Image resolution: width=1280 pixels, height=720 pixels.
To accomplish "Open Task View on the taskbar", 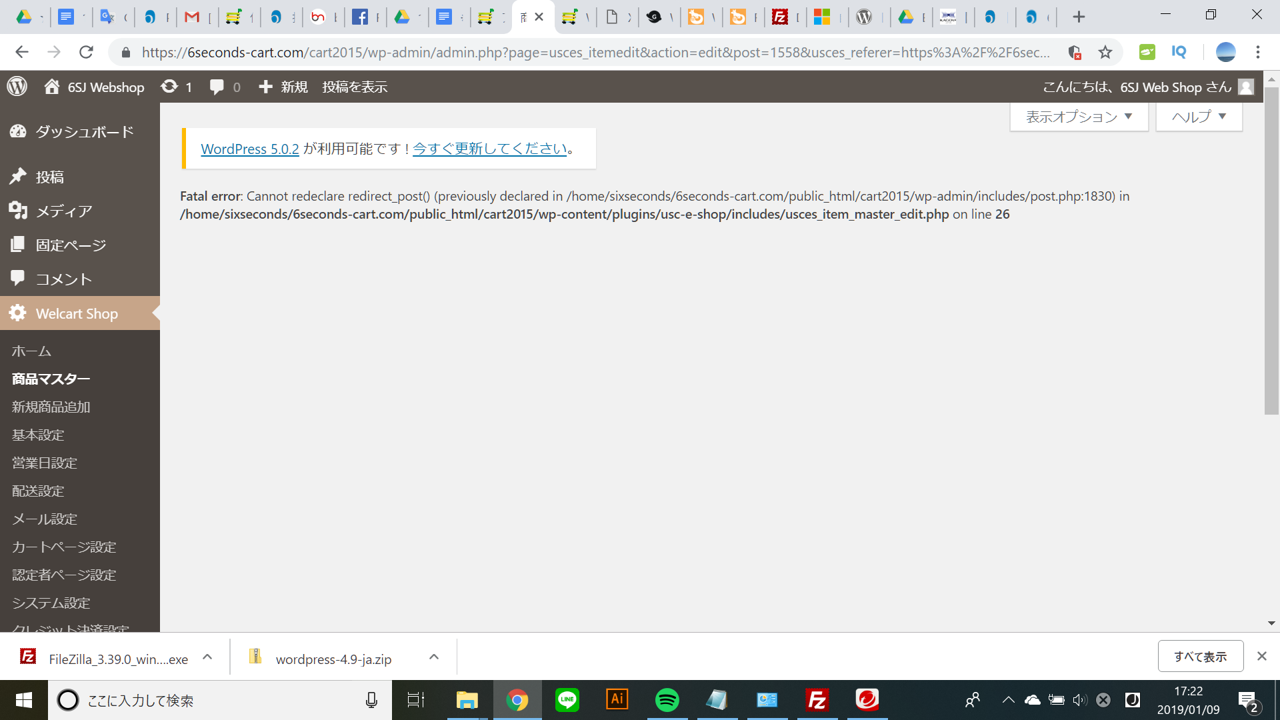I will (x=416, y=700).
